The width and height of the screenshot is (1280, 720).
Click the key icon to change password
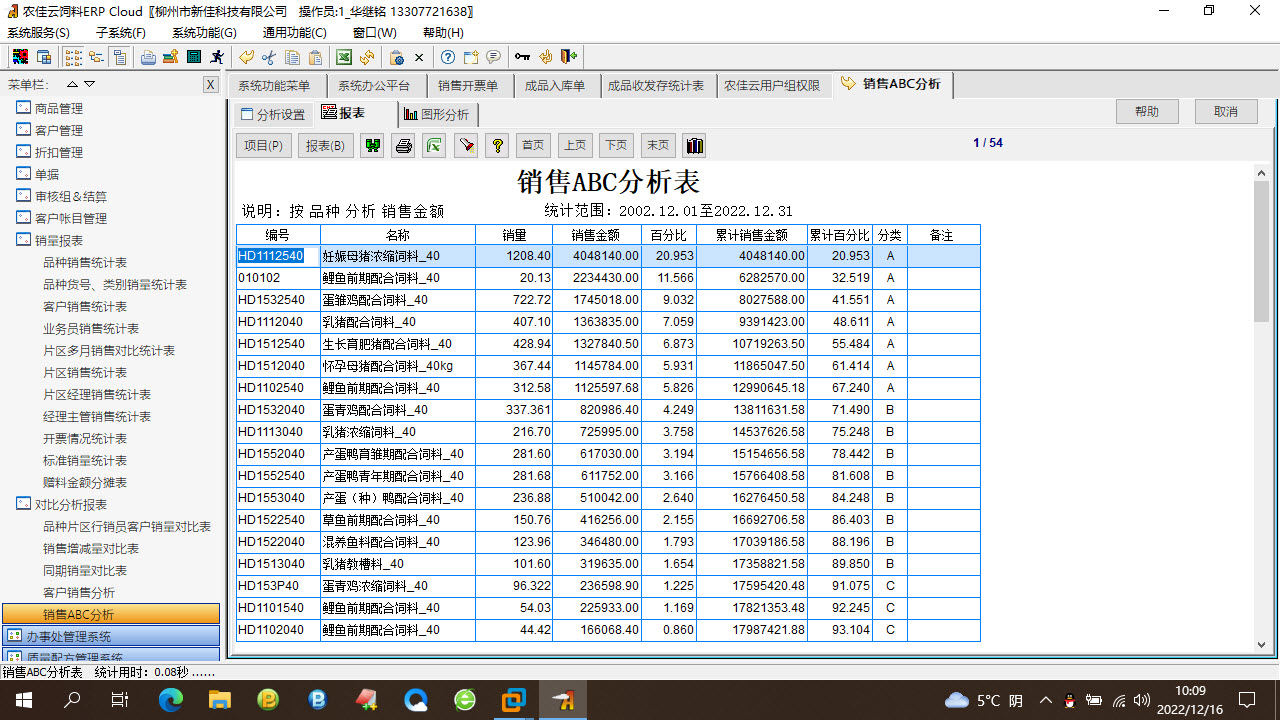click(x=522, y=57)
